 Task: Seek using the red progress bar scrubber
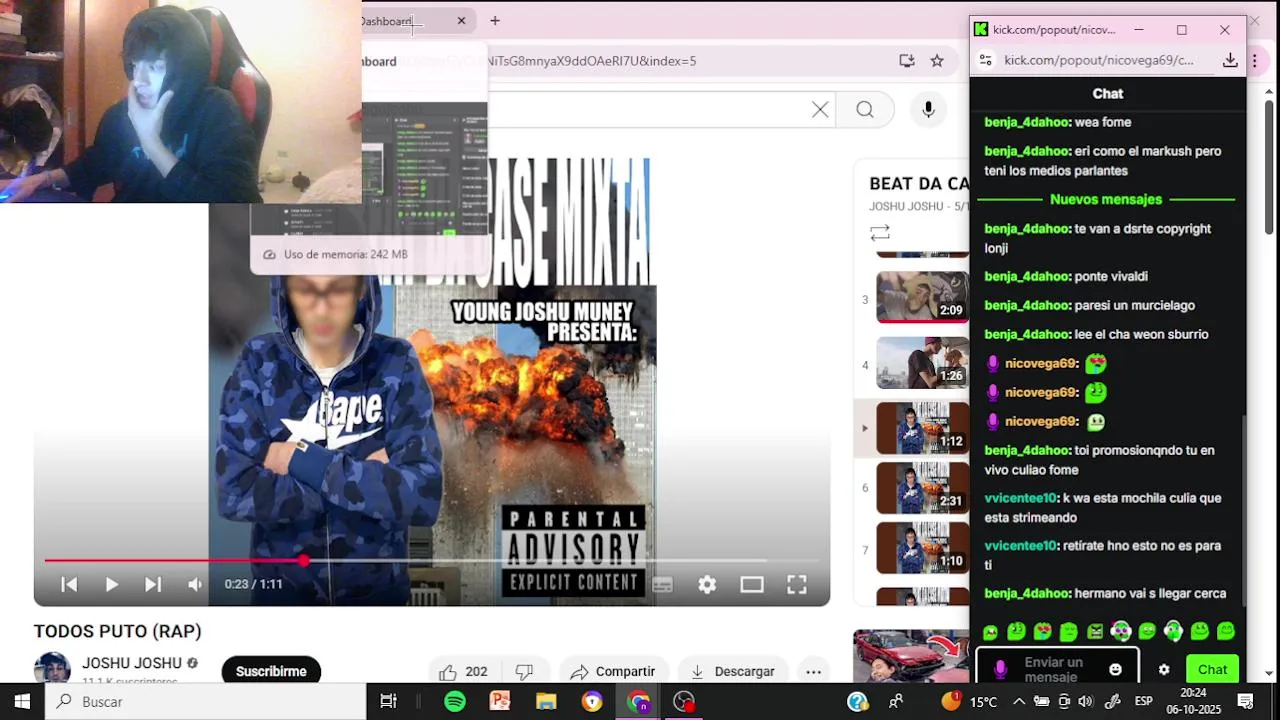coord(303,561)
